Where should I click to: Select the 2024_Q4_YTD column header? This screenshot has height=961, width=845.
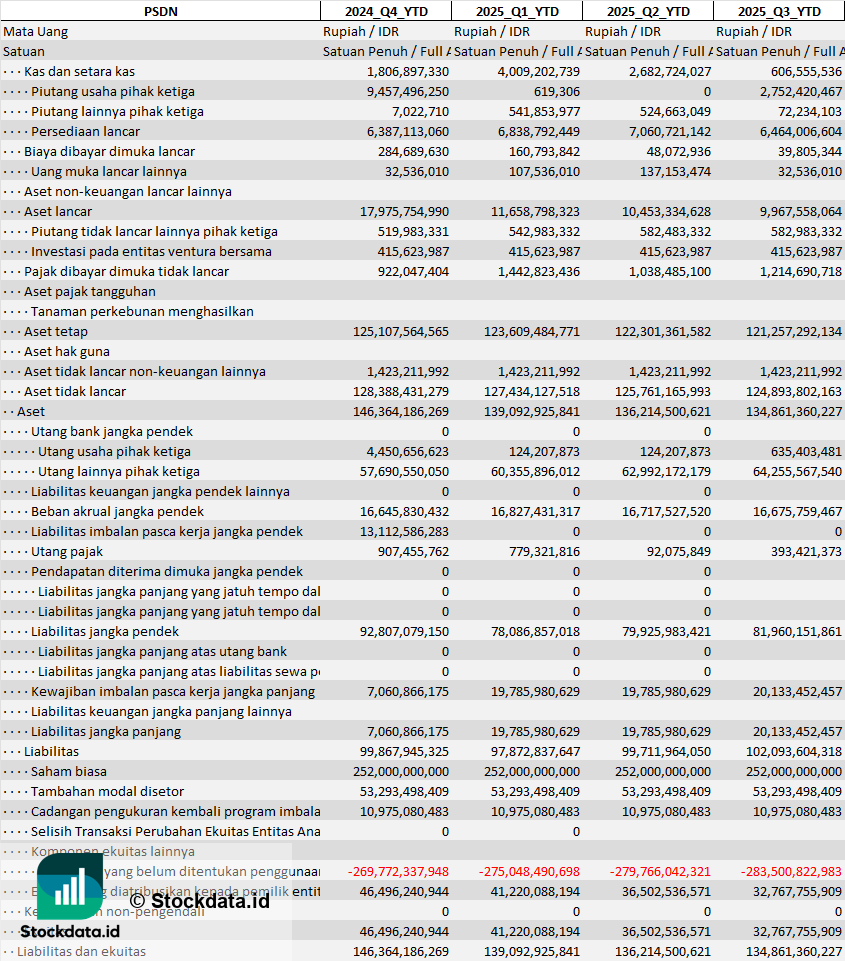coord(386,12)
